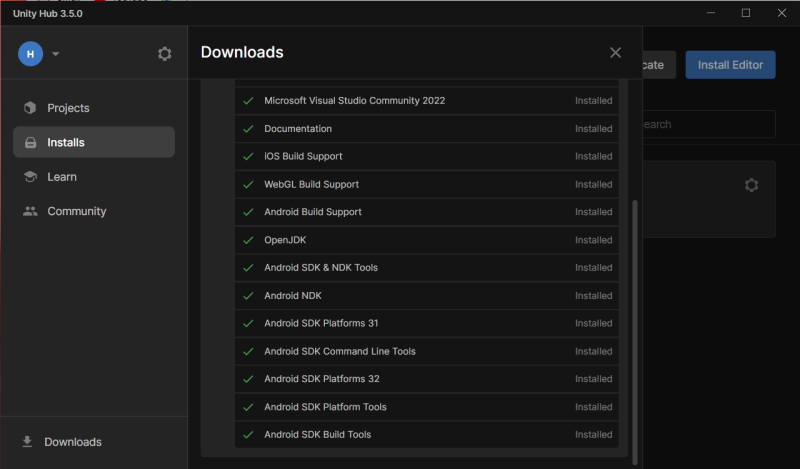Image resolution: width=800 pixels, height=469 pixels.
Task: Click the checkmark beside Android SDK Build Tools
Action: (x=248, y=434)
